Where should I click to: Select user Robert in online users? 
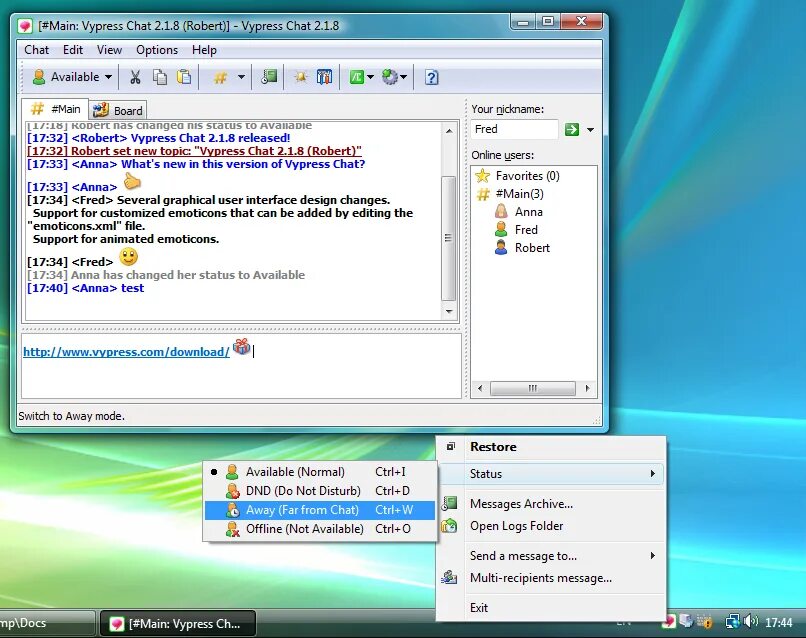tap(532, 248)
